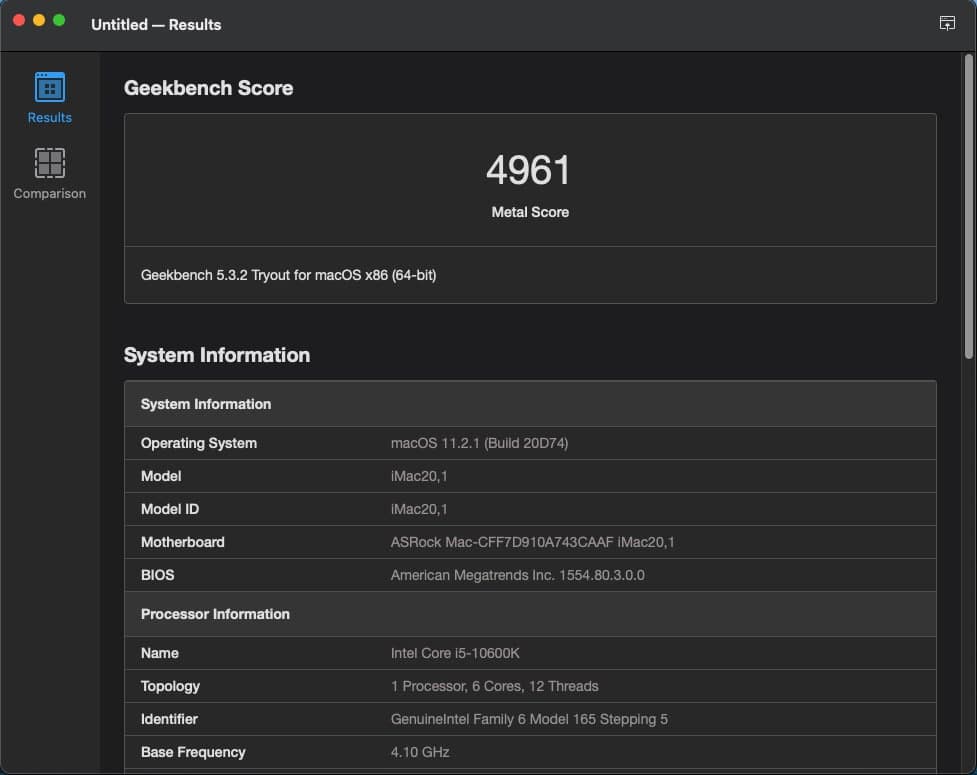Image resolution: width=977 pixels, height=775 pixels.
Task: Click the Motherboard row label
Action: point(183,542)
